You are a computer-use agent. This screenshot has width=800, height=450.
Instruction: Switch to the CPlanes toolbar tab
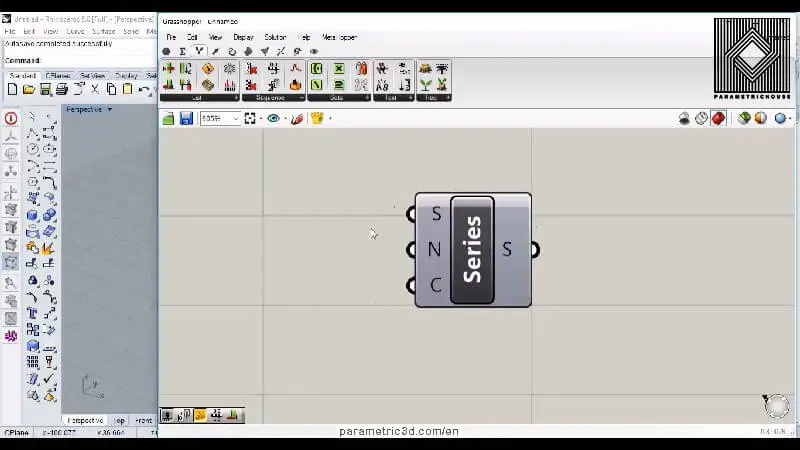(x=58, y=75)
